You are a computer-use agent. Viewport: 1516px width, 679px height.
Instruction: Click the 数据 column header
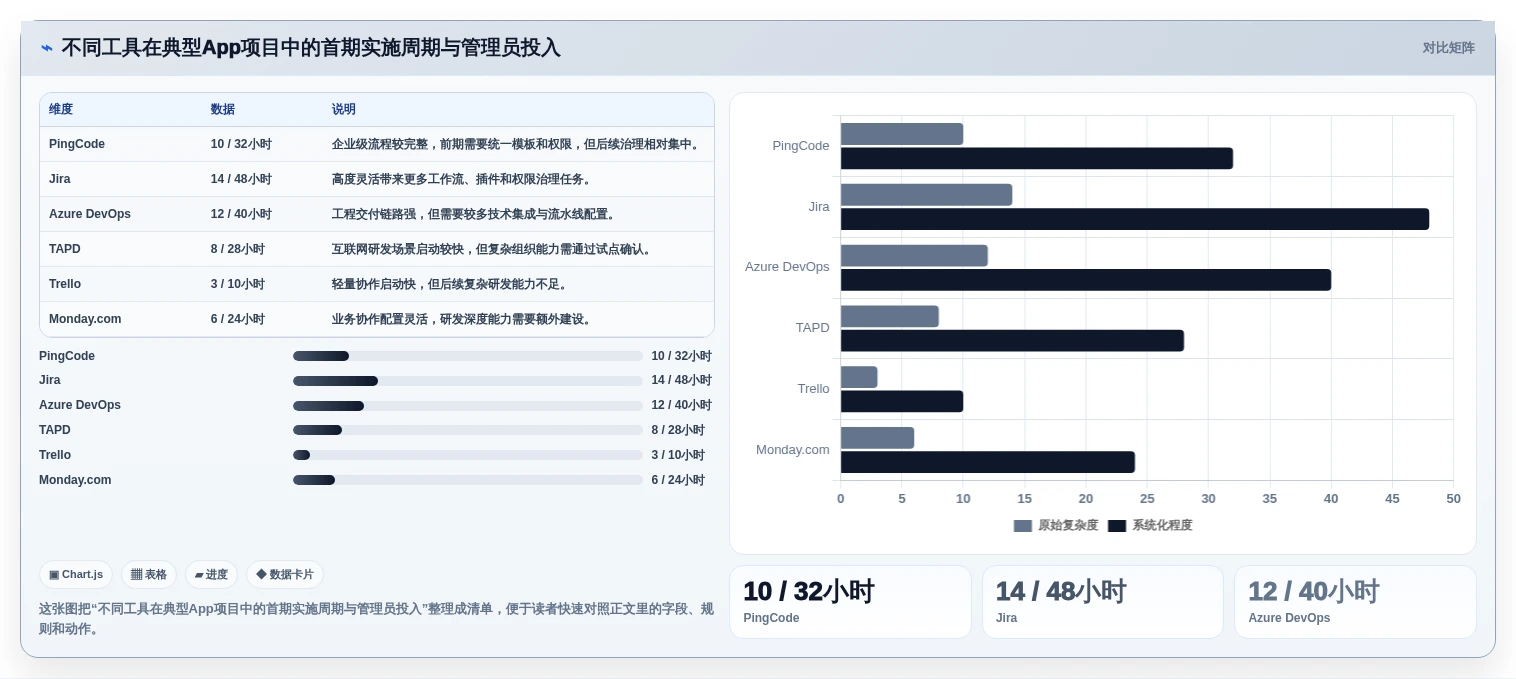click(223, 110)
